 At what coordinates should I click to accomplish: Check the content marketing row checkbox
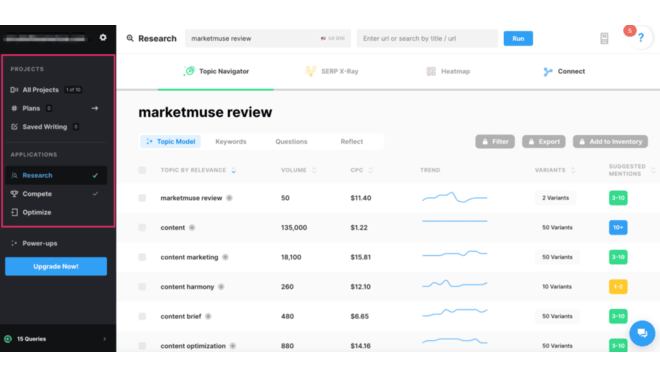pos(142,257)
